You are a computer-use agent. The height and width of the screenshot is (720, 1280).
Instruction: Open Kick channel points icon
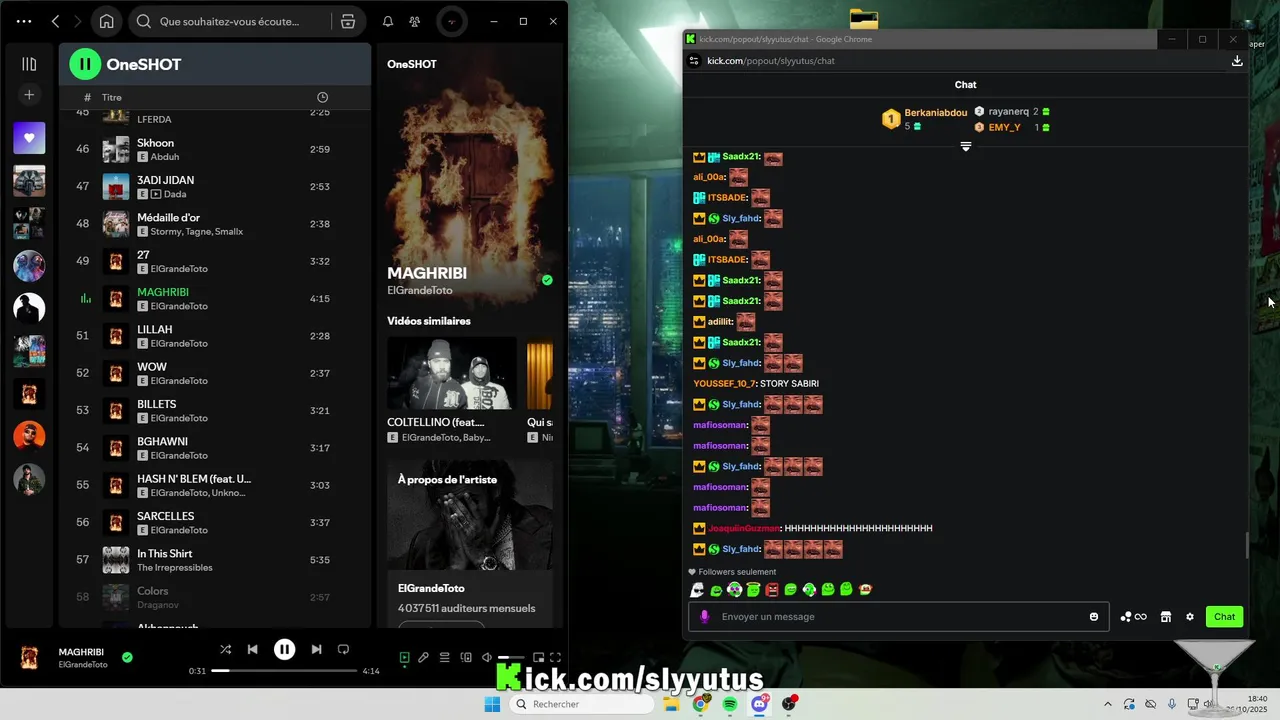coord(1133,617)
